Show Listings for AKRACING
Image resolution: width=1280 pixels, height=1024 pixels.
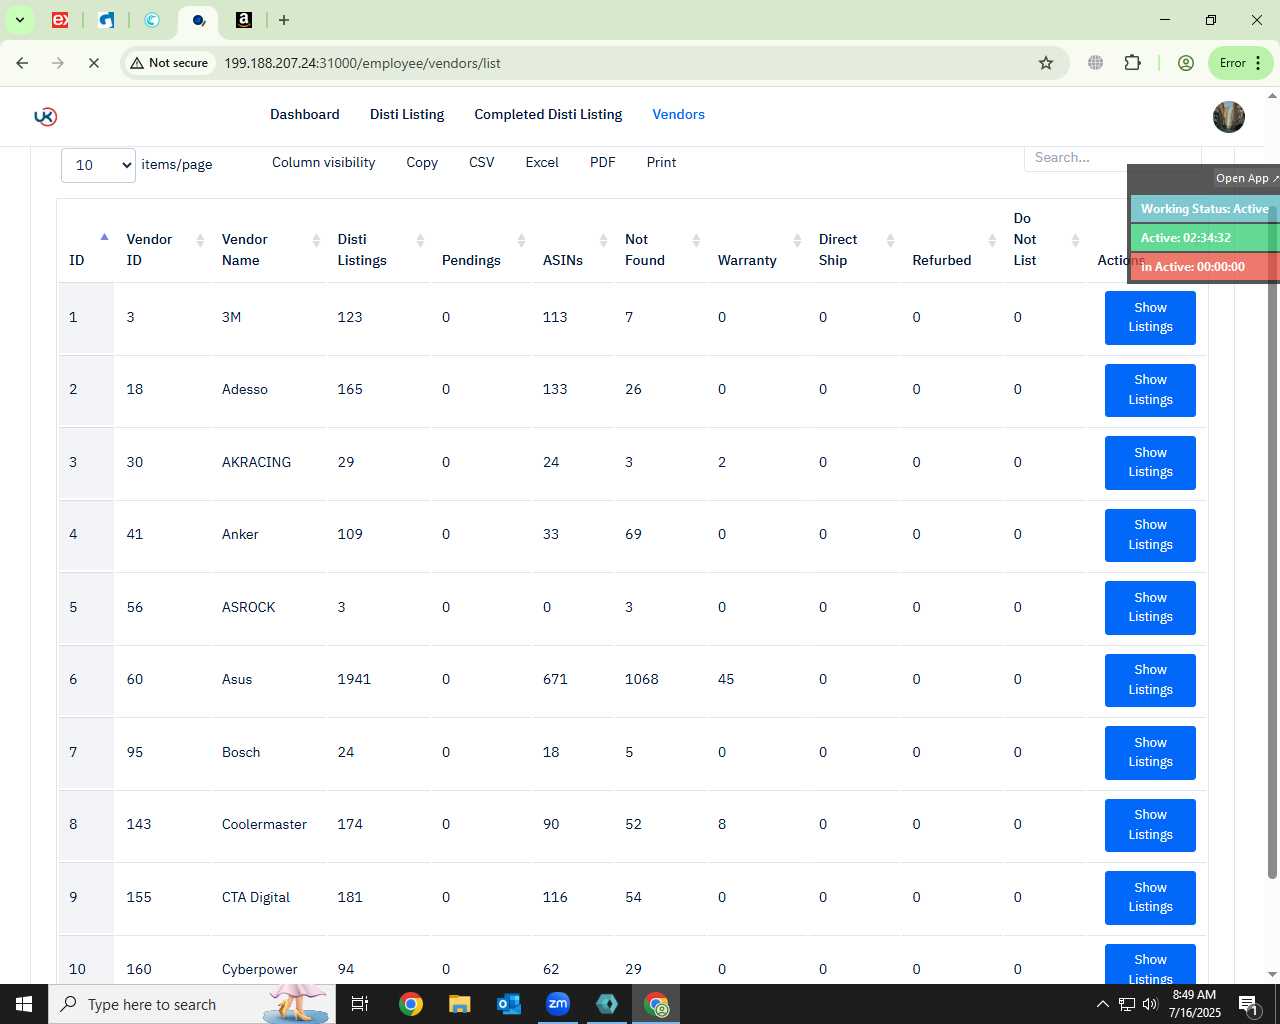tap(1150, 462)
